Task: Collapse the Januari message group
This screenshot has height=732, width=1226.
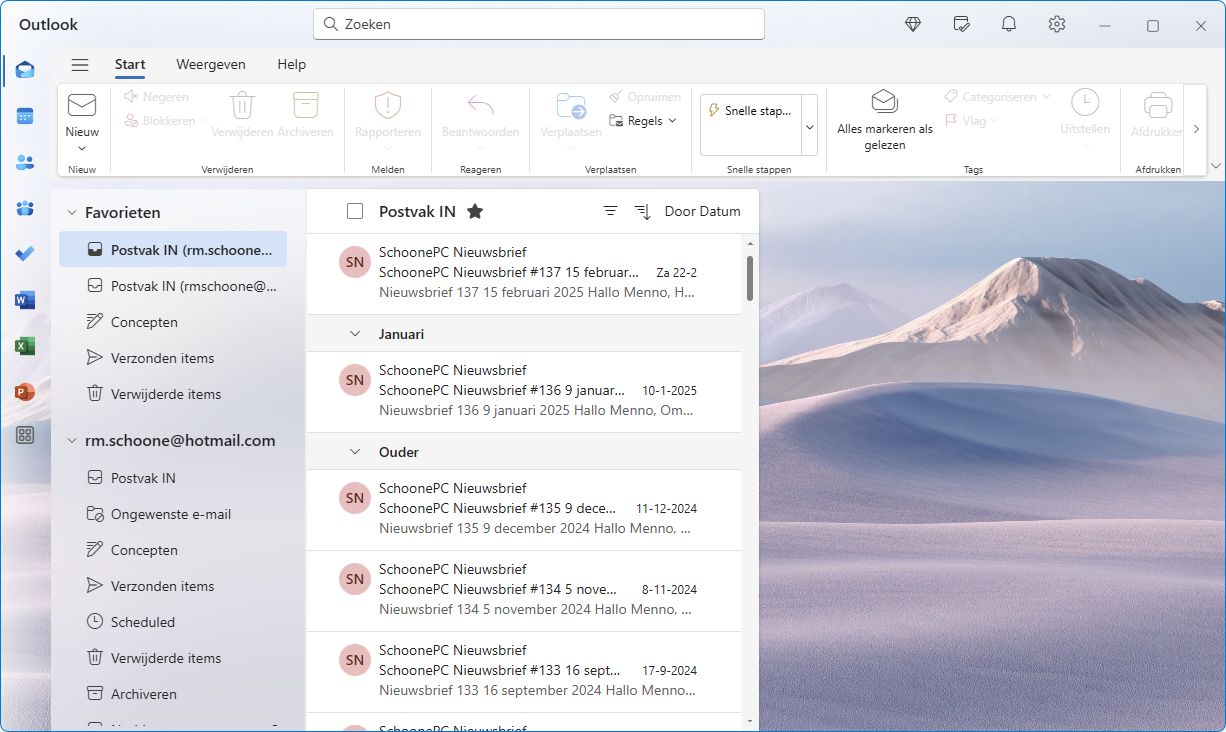Action: 355,334
